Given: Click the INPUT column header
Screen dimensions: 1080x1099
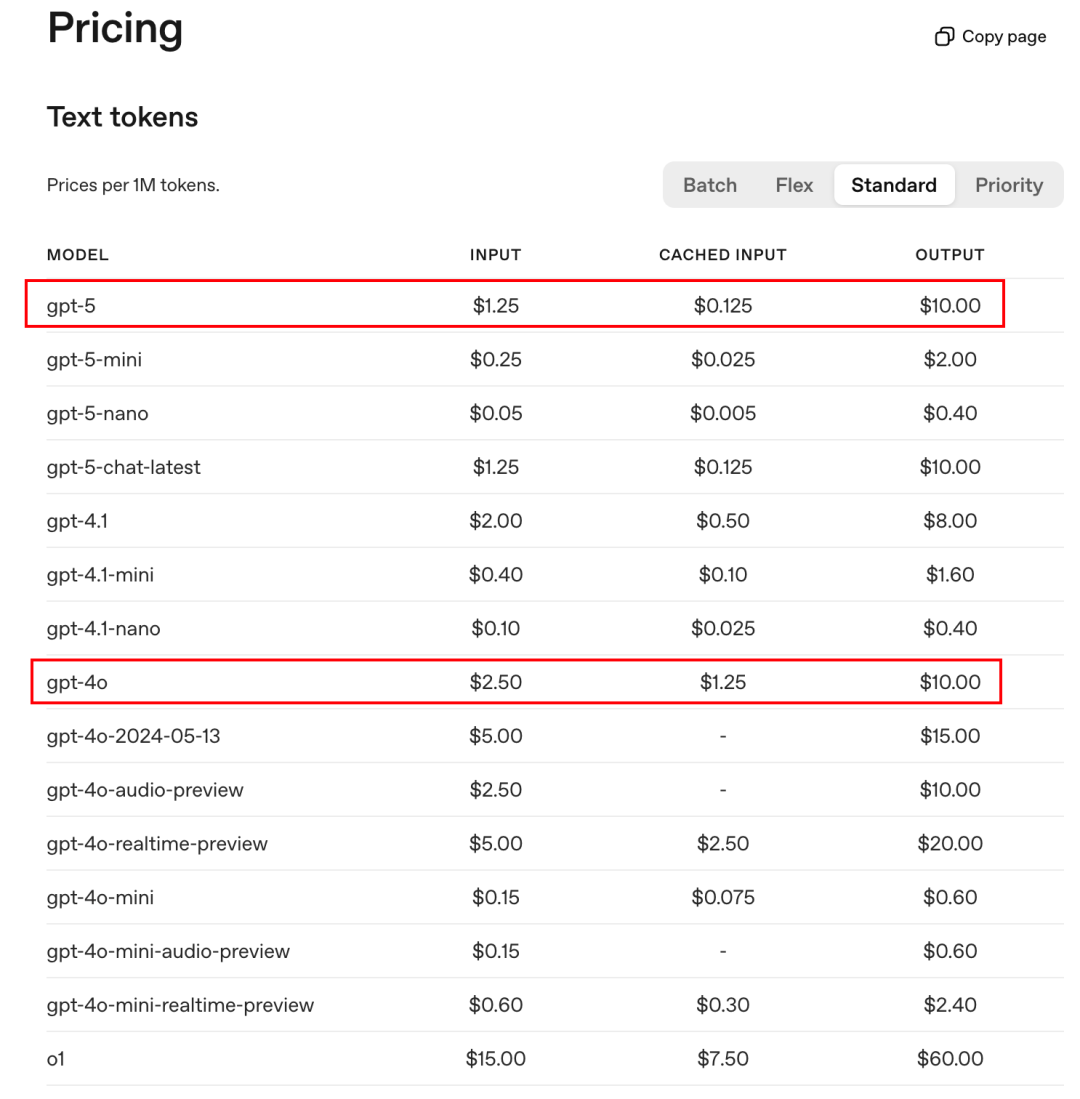Looking at the screenshot, I should coord(496,255).
